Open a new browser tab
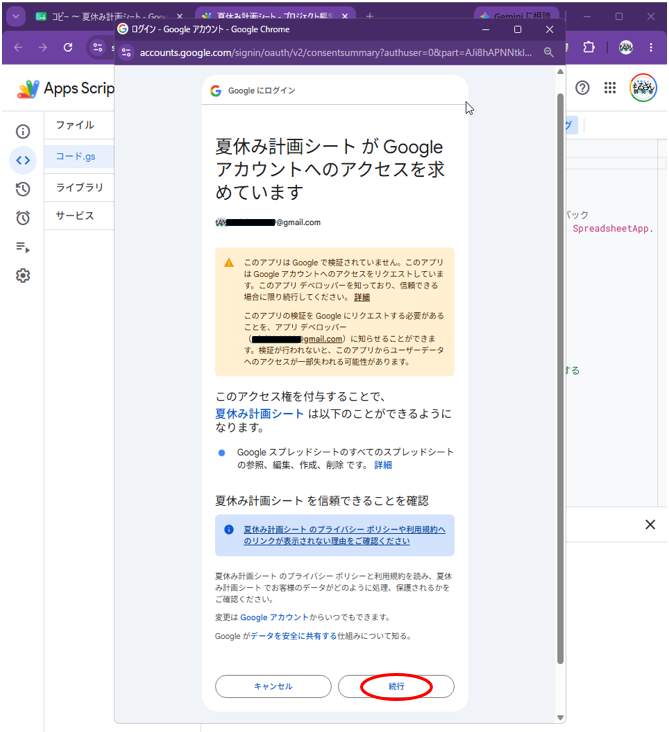This screenshot has width=669, height=732. point(370,16)
